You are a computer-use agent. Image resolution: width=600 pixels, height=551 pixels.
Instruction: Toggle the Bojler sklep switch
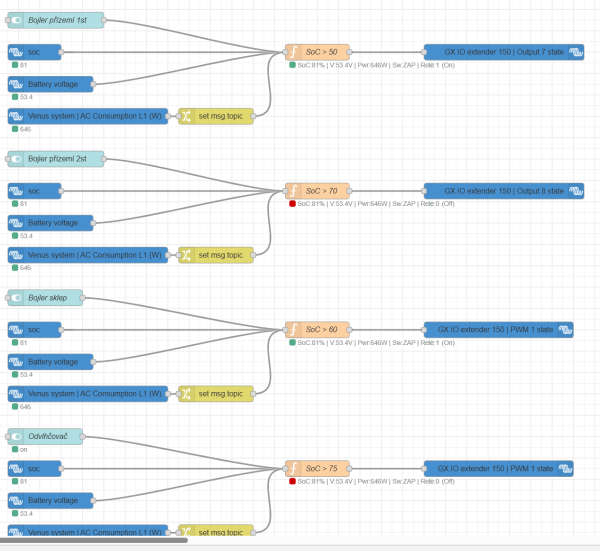pos(16,298)
